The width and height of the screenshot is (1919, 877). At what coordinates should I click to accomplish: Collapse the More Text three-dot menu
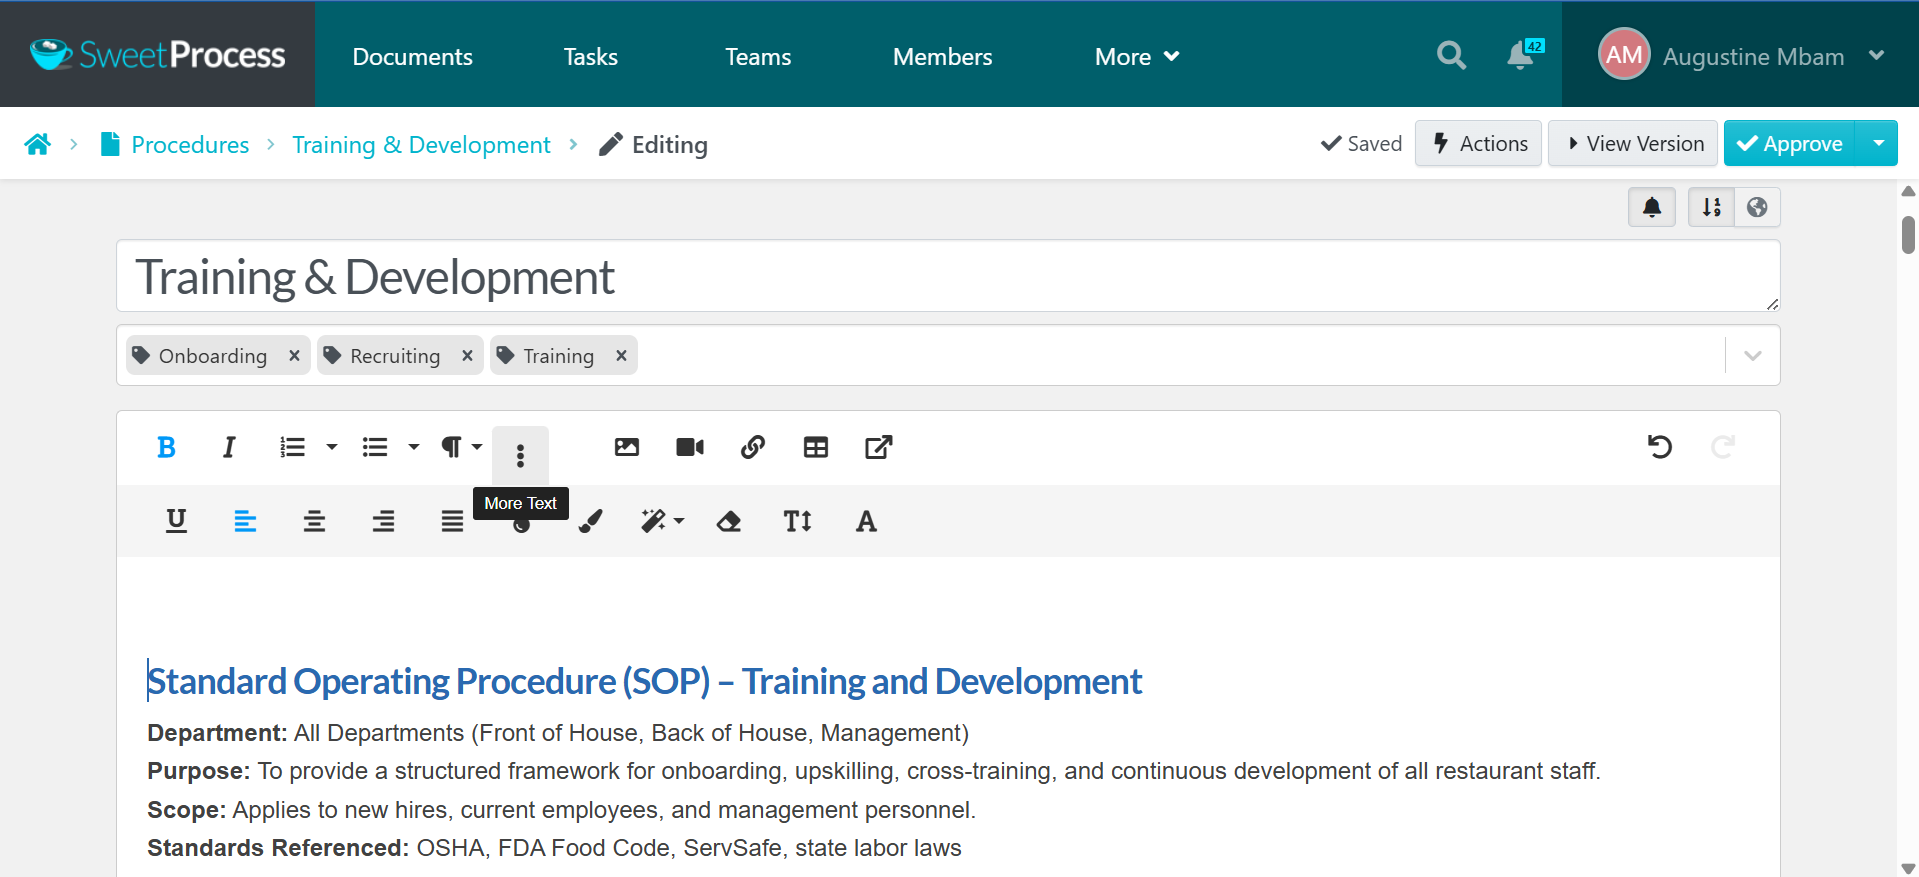tap(520, 456)
